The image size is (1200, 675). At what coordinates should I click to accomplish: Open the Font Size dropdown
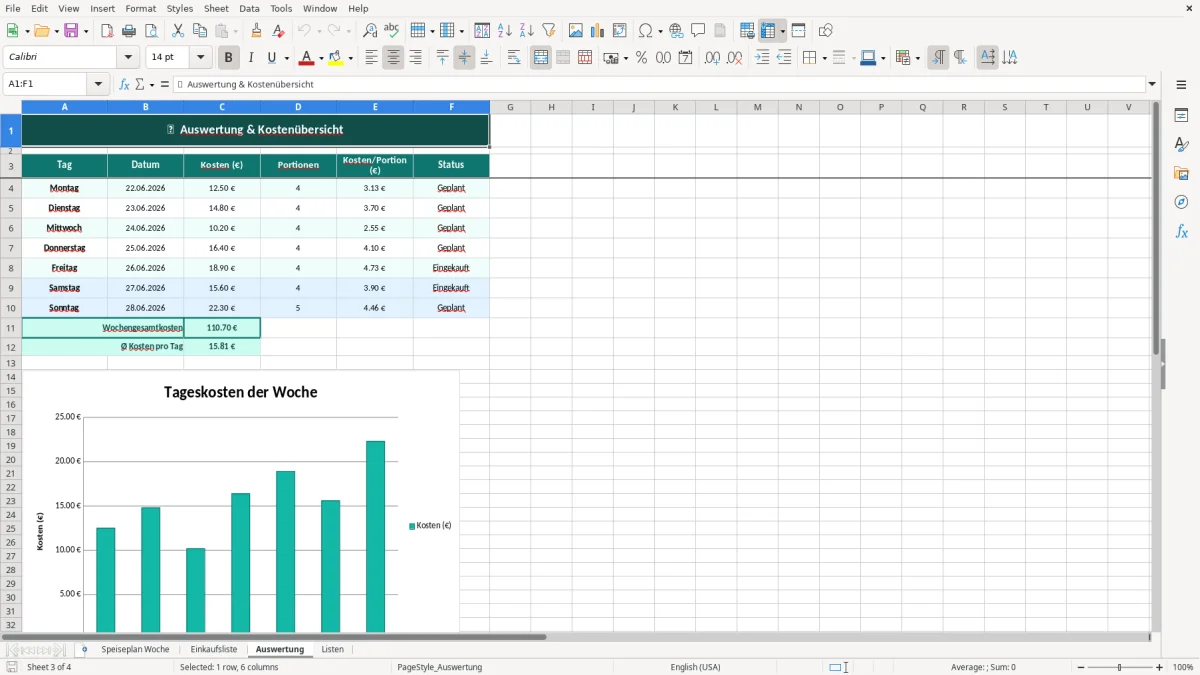click(200, 57)
